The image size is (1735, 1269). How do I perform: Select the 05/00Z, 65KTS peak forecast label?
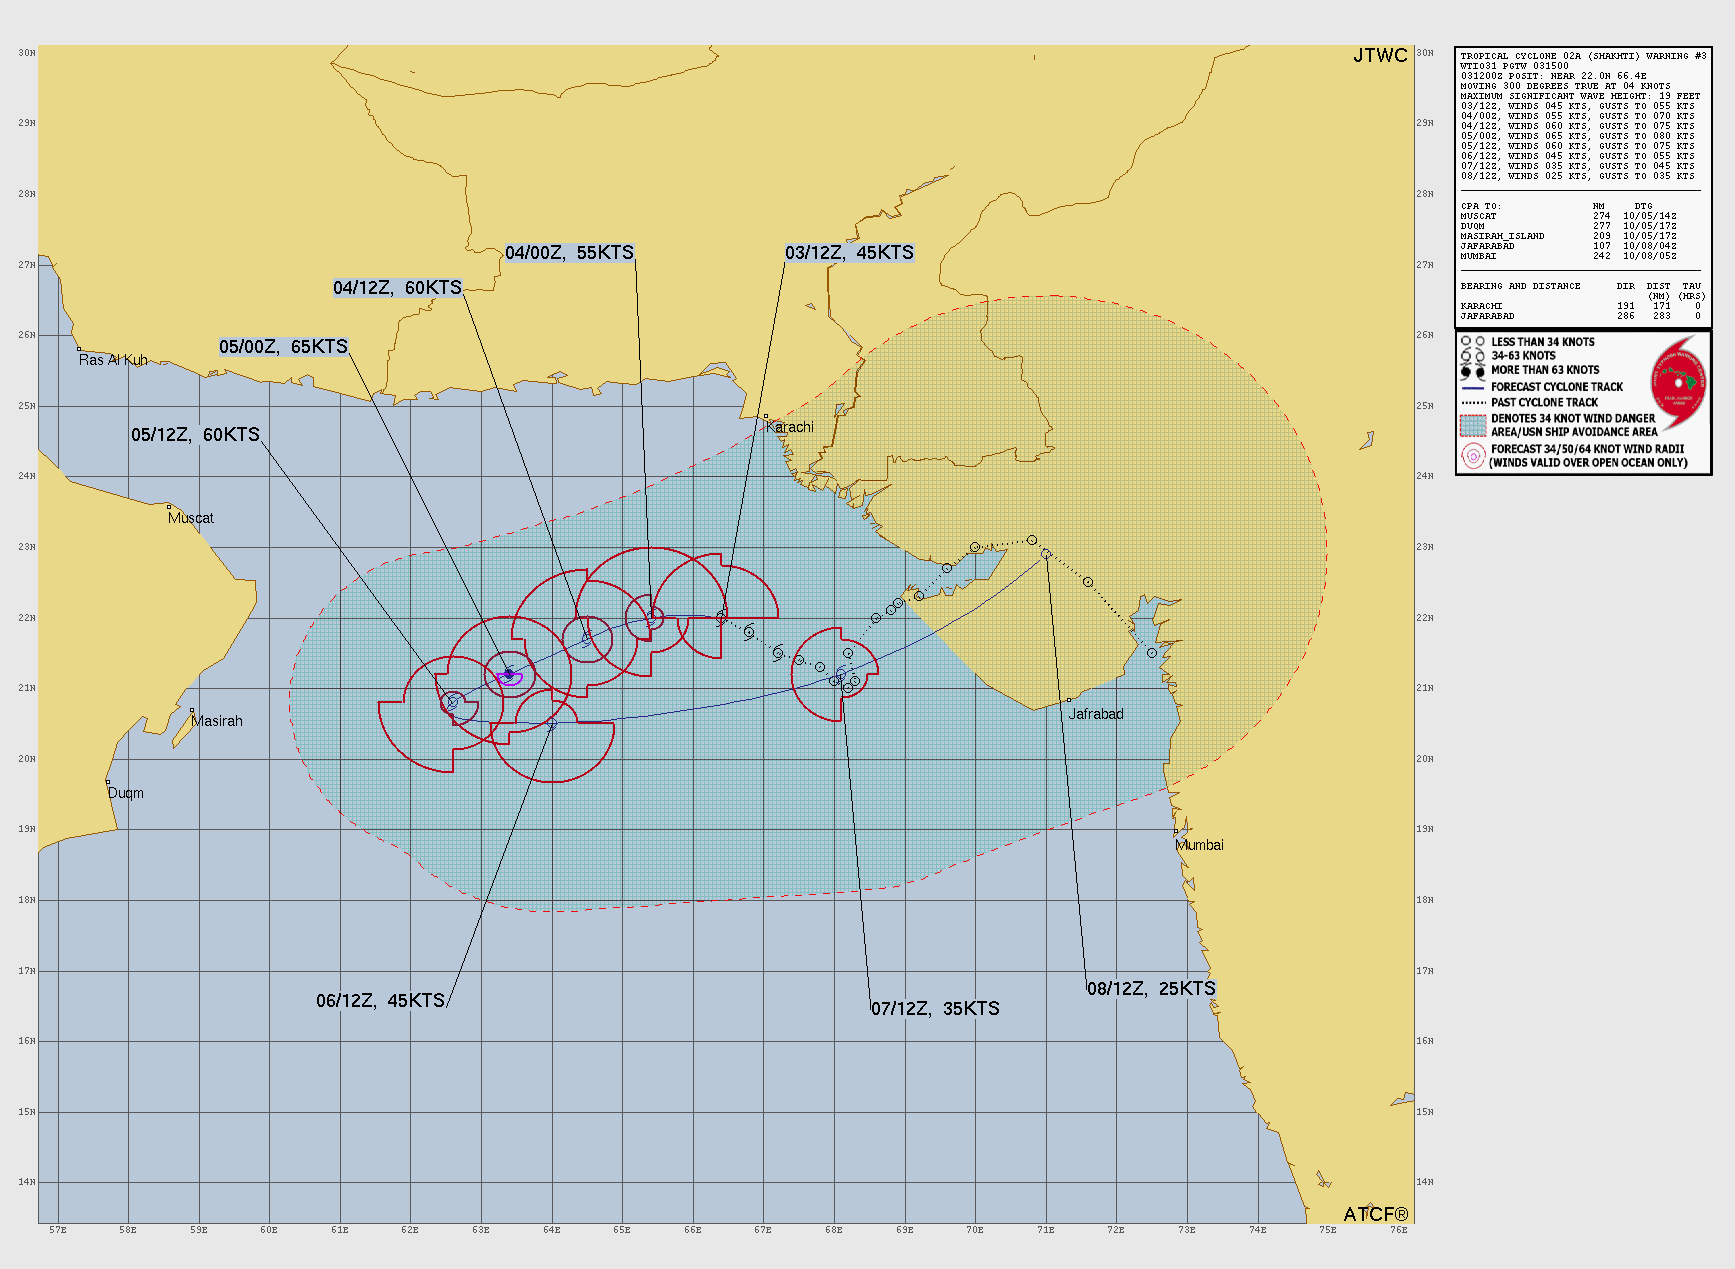283,347
